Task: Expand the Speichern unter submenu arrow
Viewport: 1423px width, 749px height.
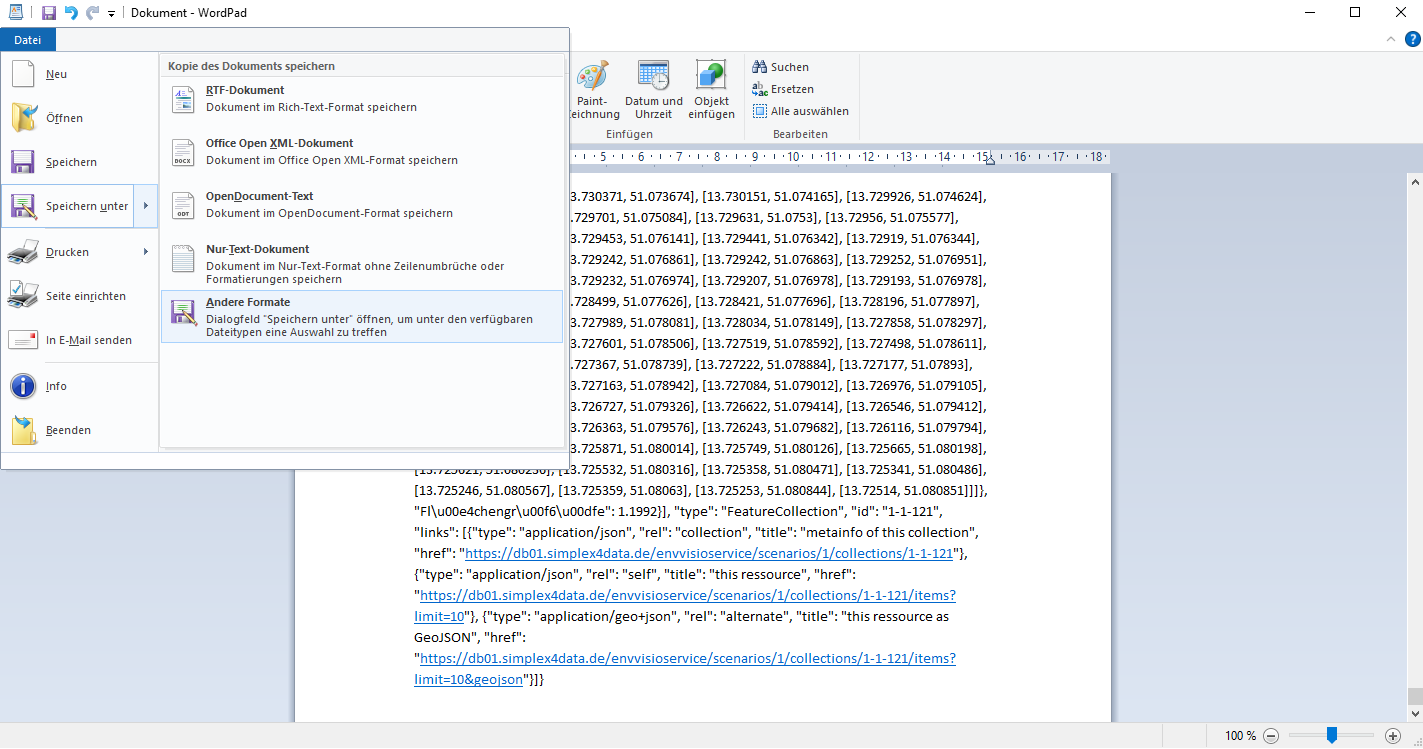Action: tap(146, 206)
